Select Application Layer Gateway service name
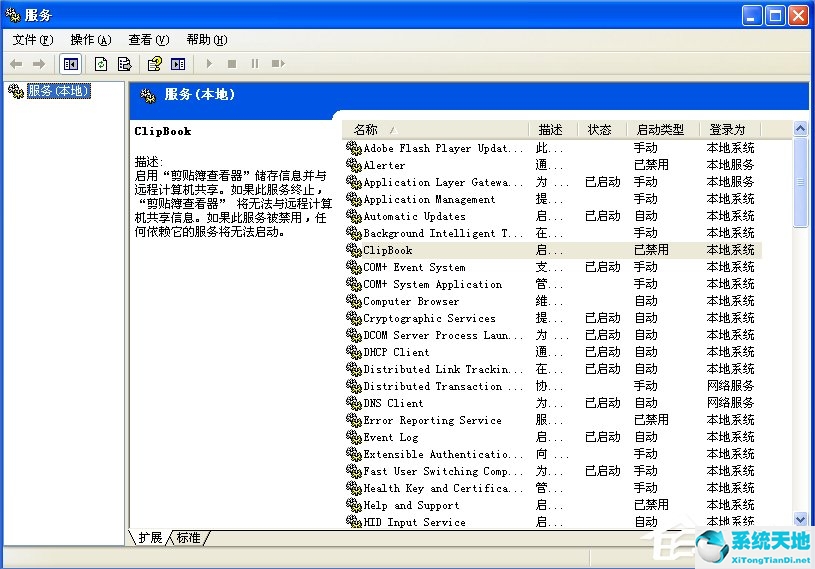The image size is (815, 569). click(443, 182)
